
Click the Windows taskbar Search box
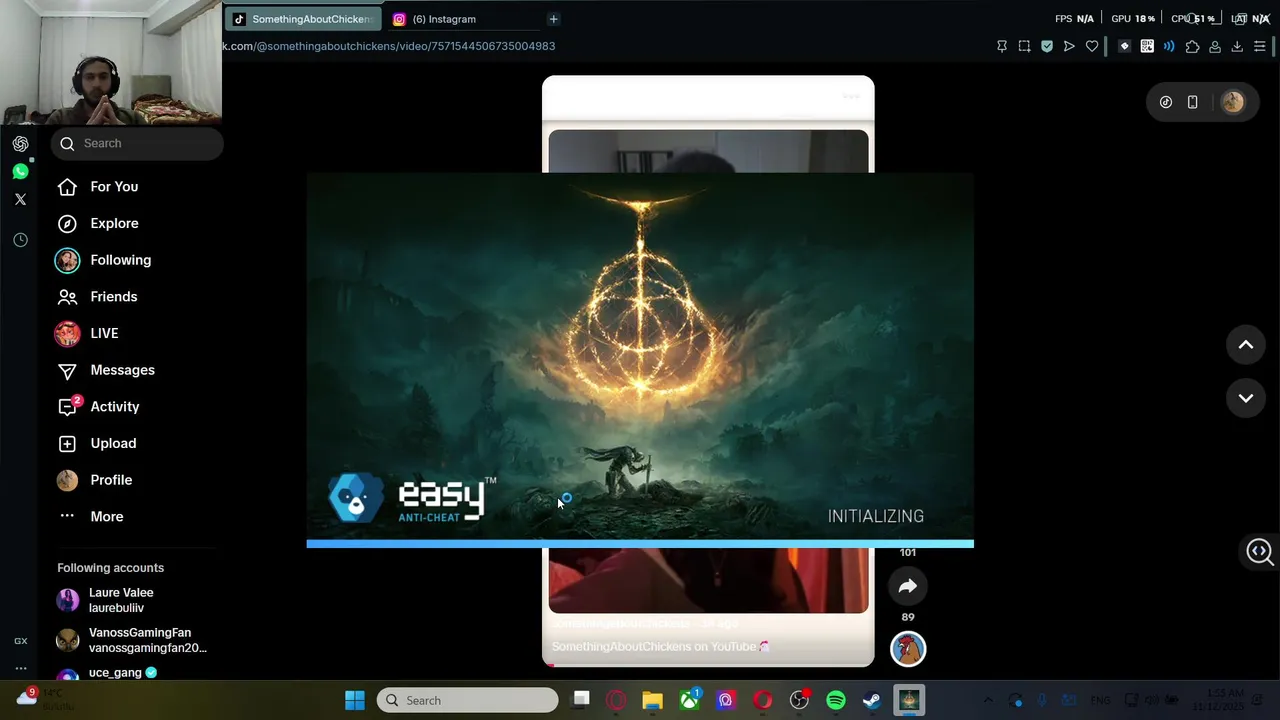[x=467, y=700]
